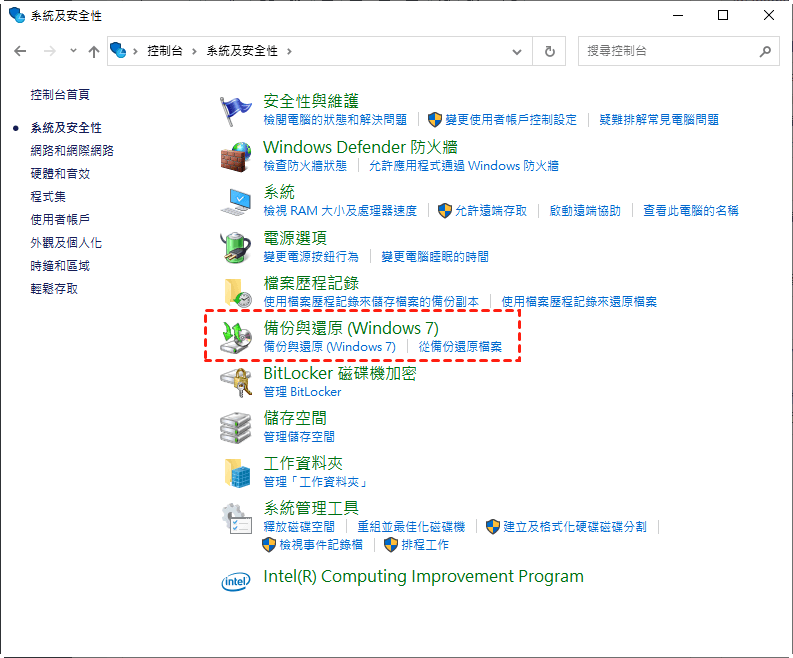Image resolution: width=793 pixels, height=658 pixels.
Task: Click the Intel logo icon
Action: click(236, 582)
